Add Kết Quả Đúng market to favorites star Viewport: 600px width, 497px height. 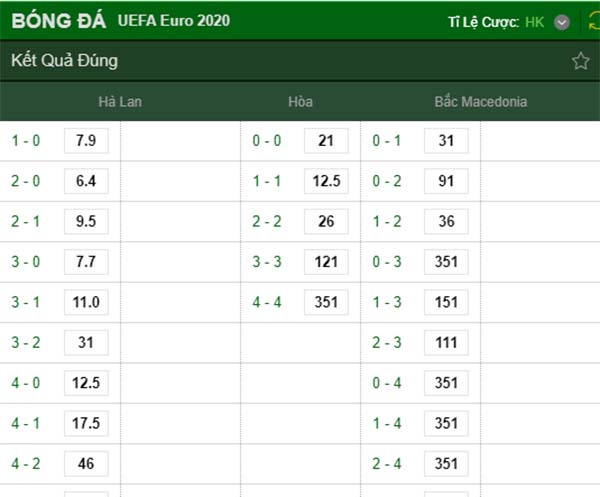point(580,61)
